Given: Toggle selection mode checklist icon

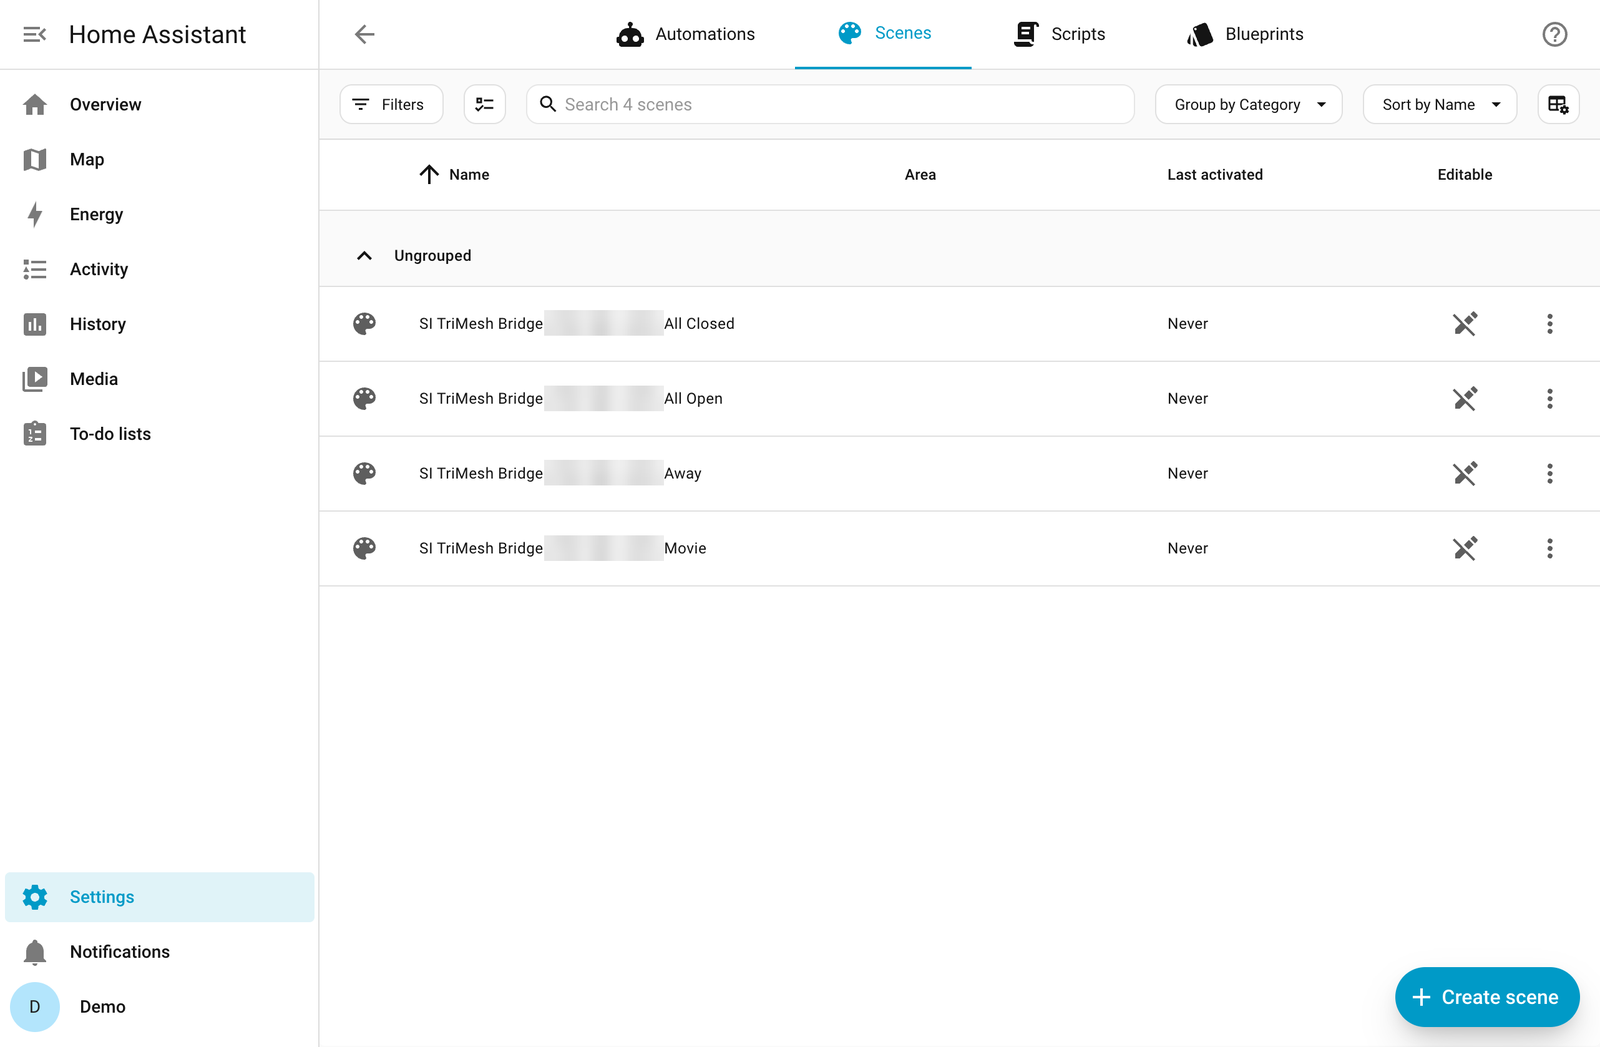Looking at the screenshot, I should click(x=485, y=104).
